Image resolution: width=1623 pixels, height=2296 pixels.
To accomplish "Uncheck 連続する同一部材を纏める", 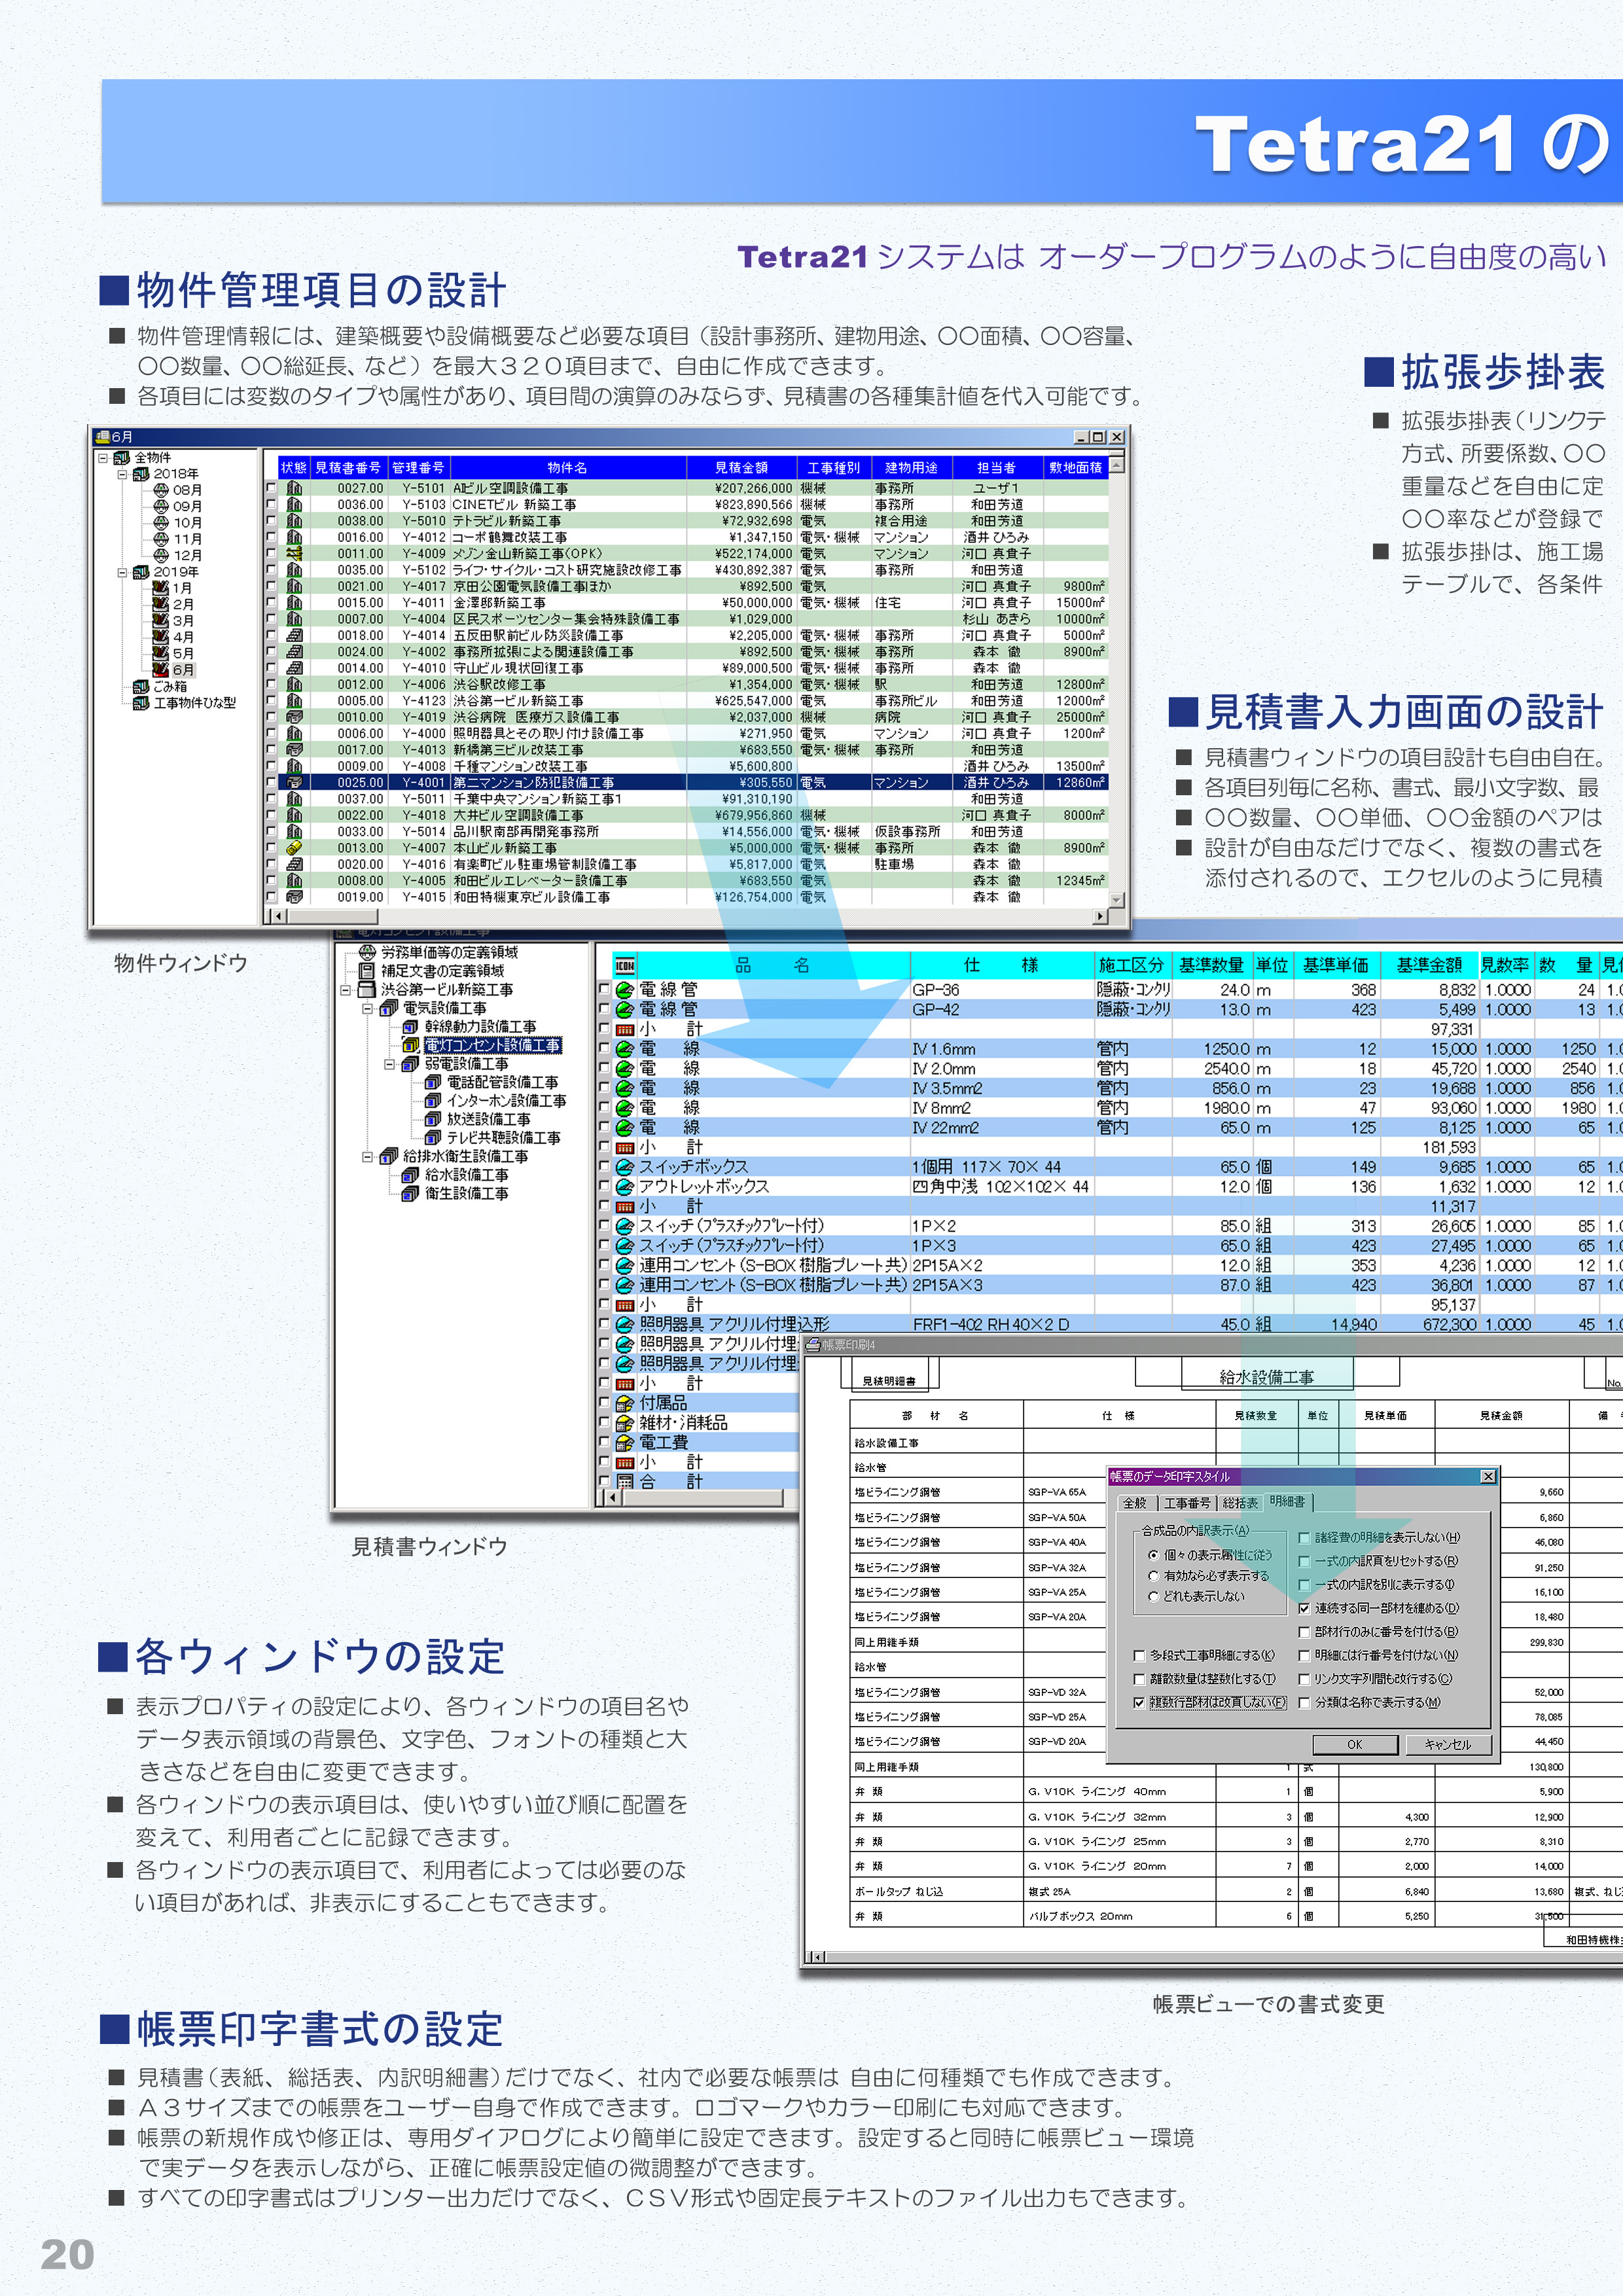I will 1305,1609.
